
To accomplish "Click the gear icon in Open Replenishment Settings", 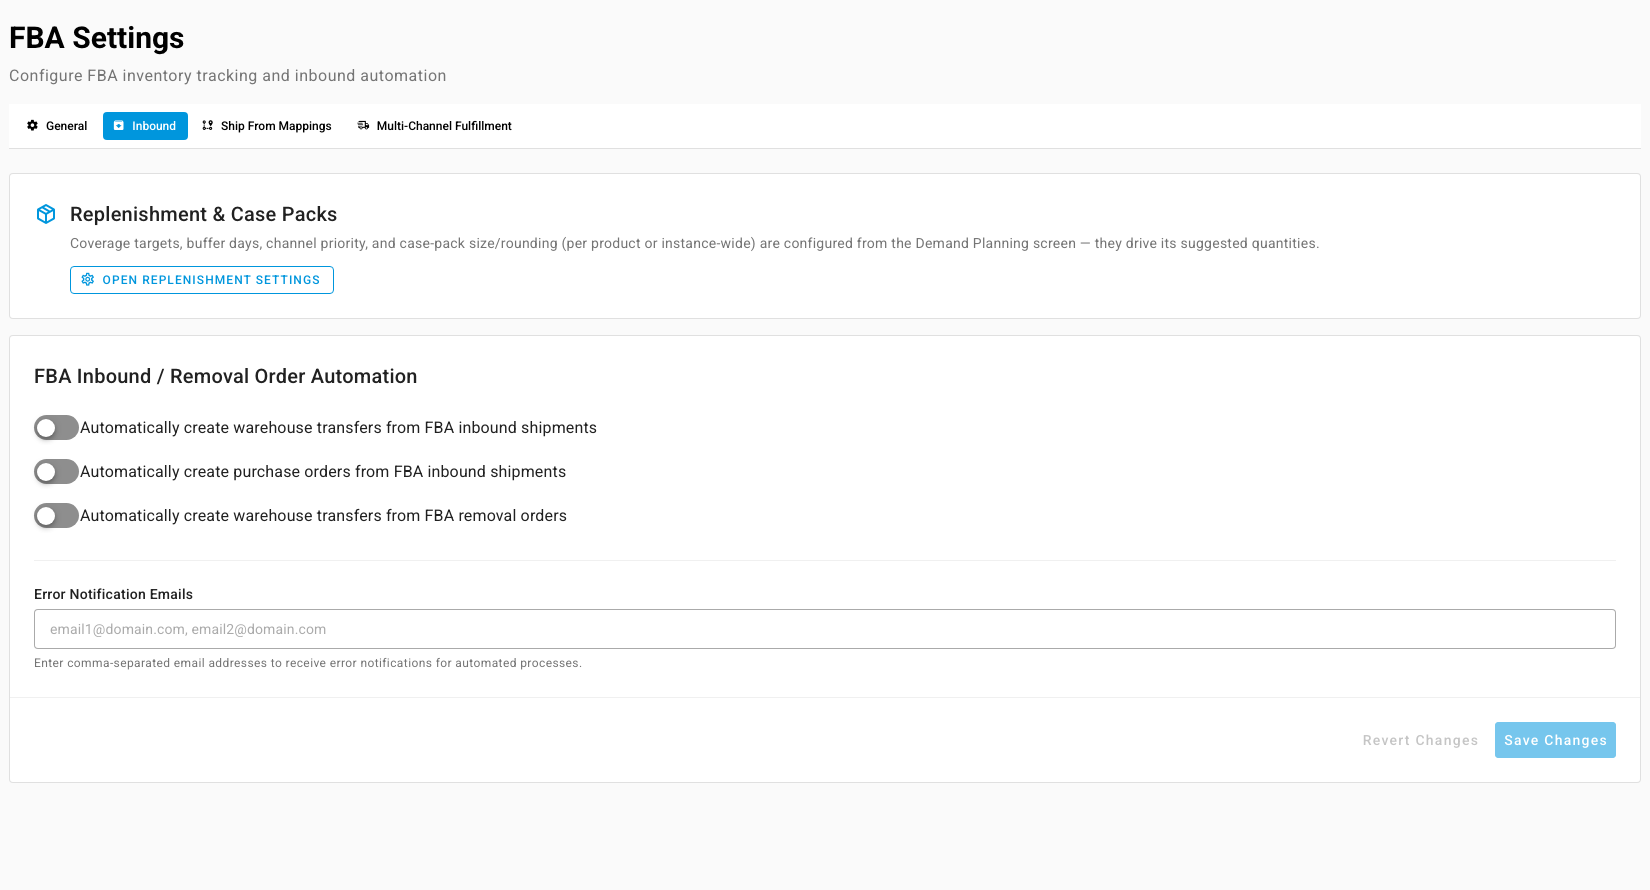I will pos(88,280).
